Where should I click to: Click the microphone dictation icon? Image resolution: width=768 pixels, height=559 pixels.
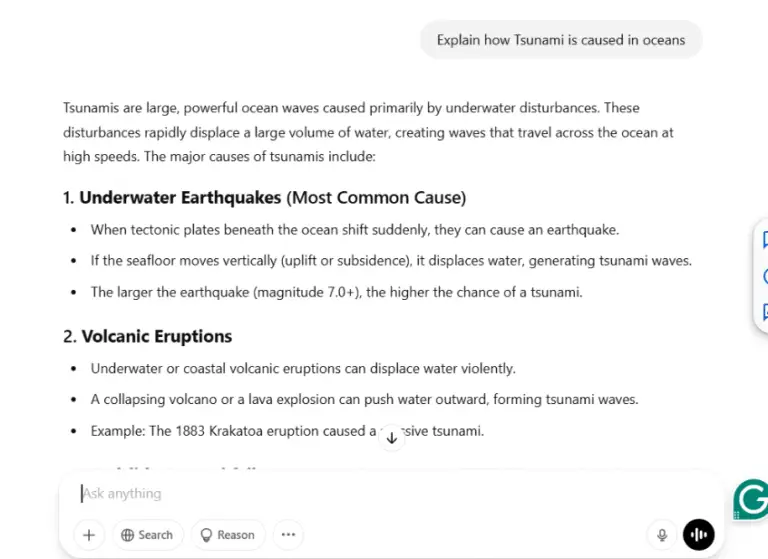(x=660, y=535)
